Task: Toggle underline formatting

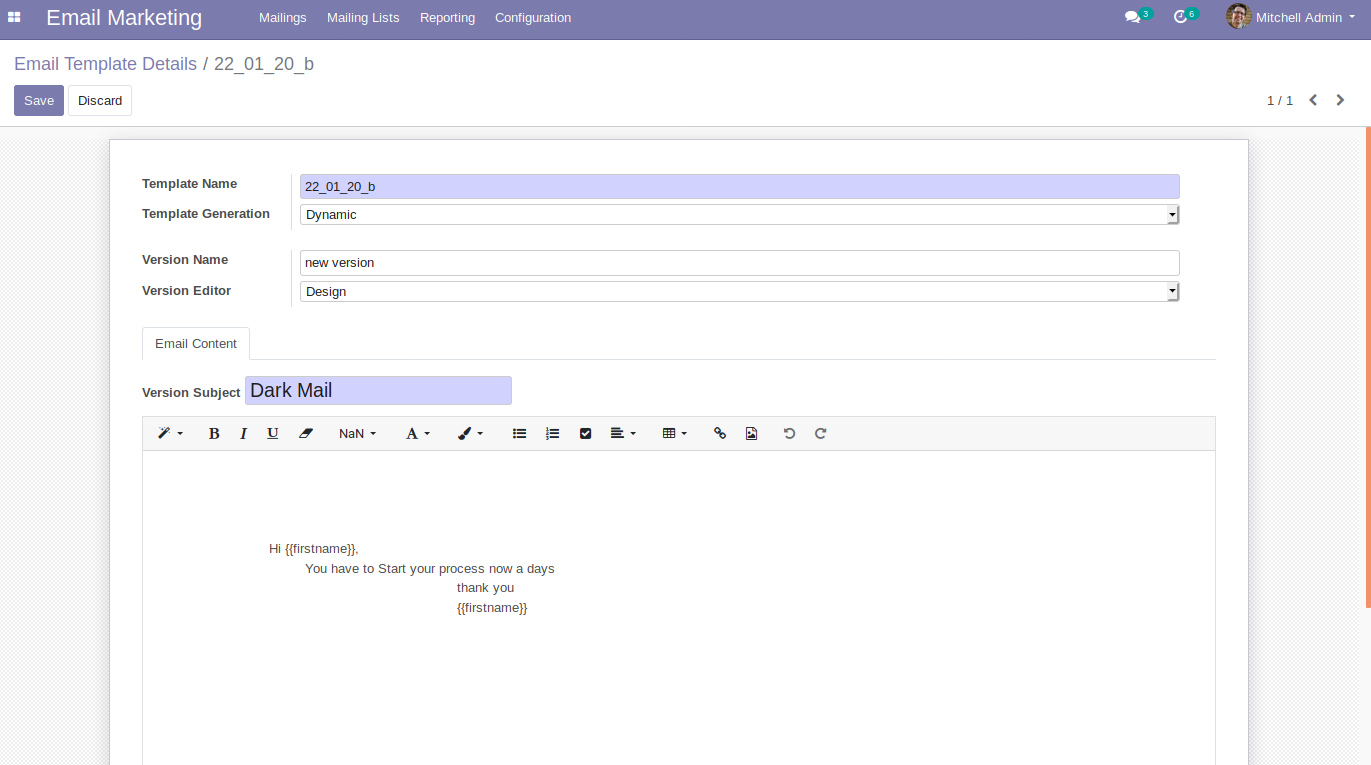Action: point(272,433)
